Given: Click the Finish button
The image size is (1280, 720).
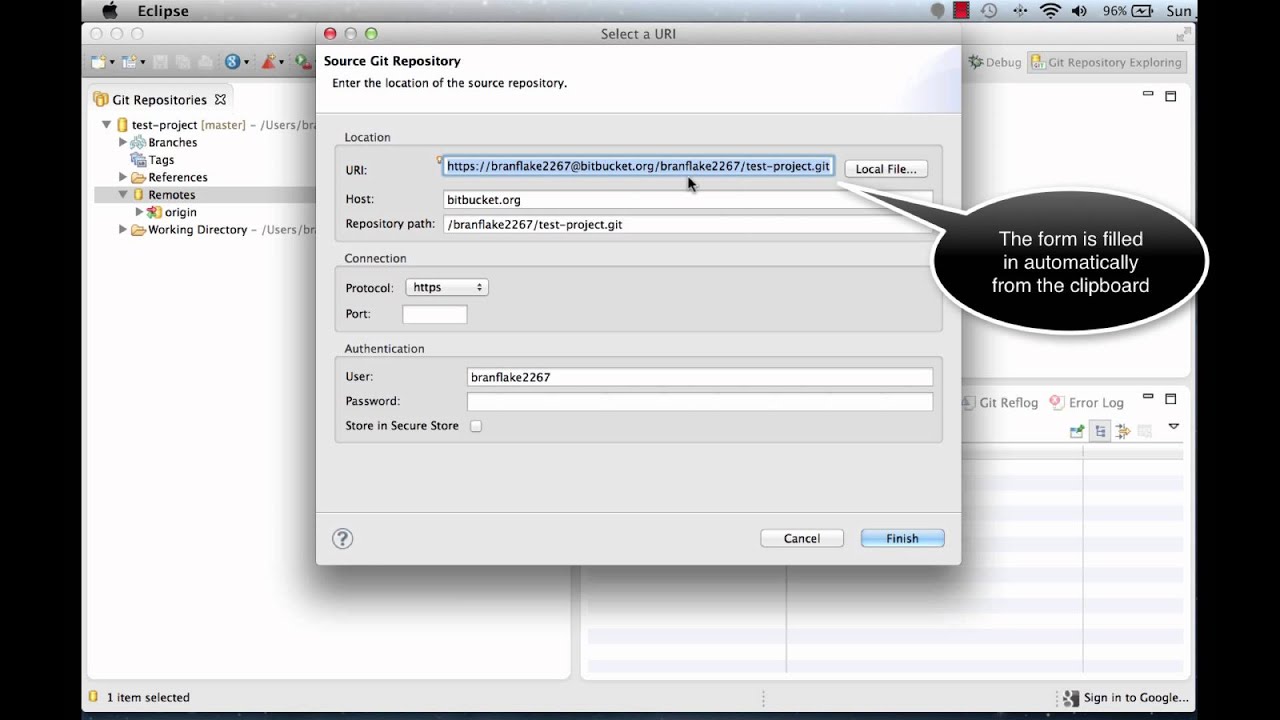Looking at the screenshot, I should coord(902,538).
